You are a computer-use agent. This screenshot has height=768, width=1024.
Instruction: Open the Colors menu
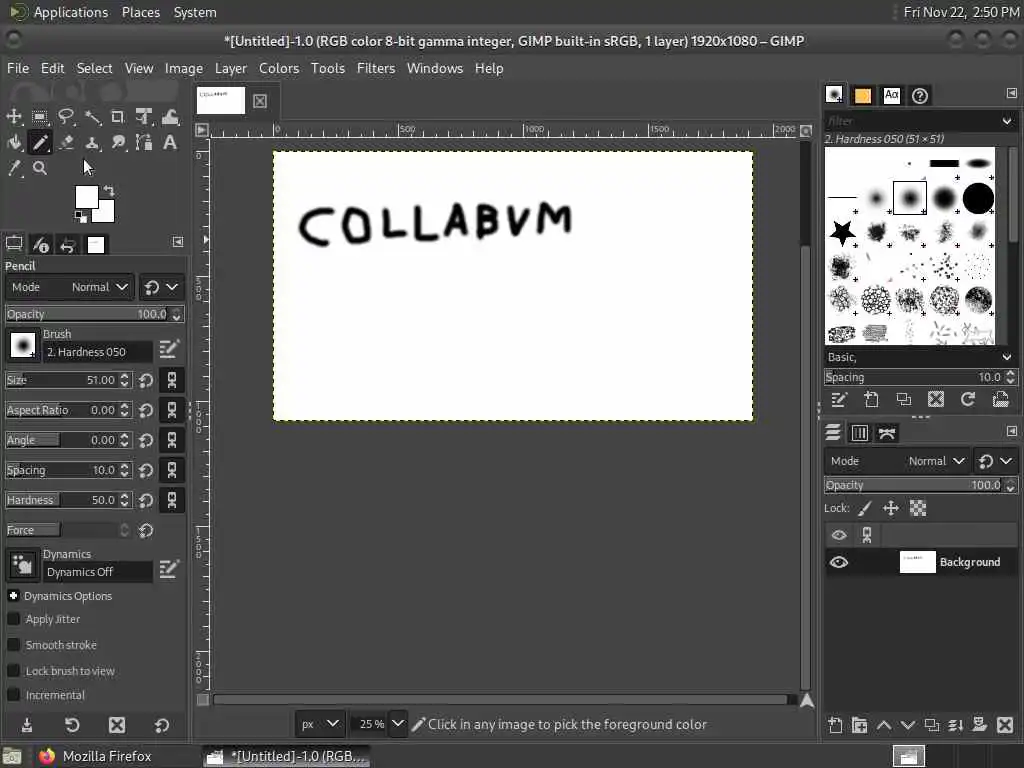tap(279, 69)
